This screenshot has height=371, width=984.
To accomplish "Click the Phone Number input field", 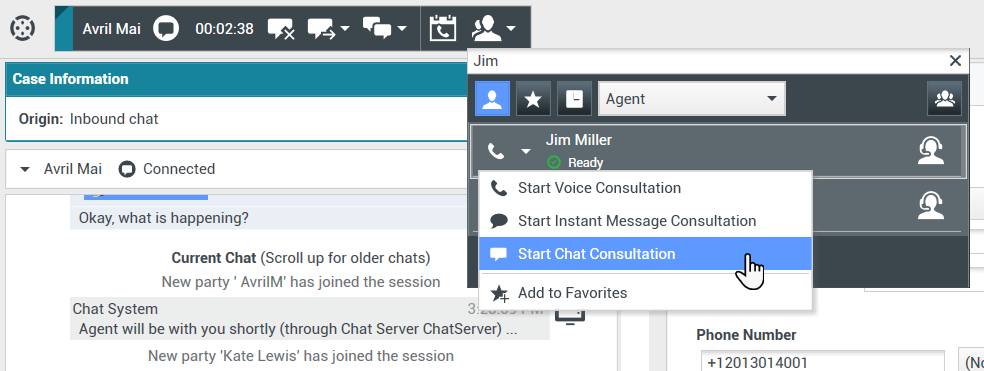I will [x=822, y=362].
